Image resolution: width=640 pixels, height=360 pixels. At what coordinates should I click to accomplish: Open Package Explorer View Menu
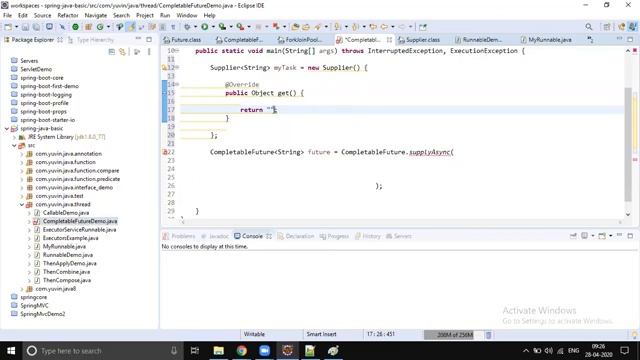(x=149, y=52)
